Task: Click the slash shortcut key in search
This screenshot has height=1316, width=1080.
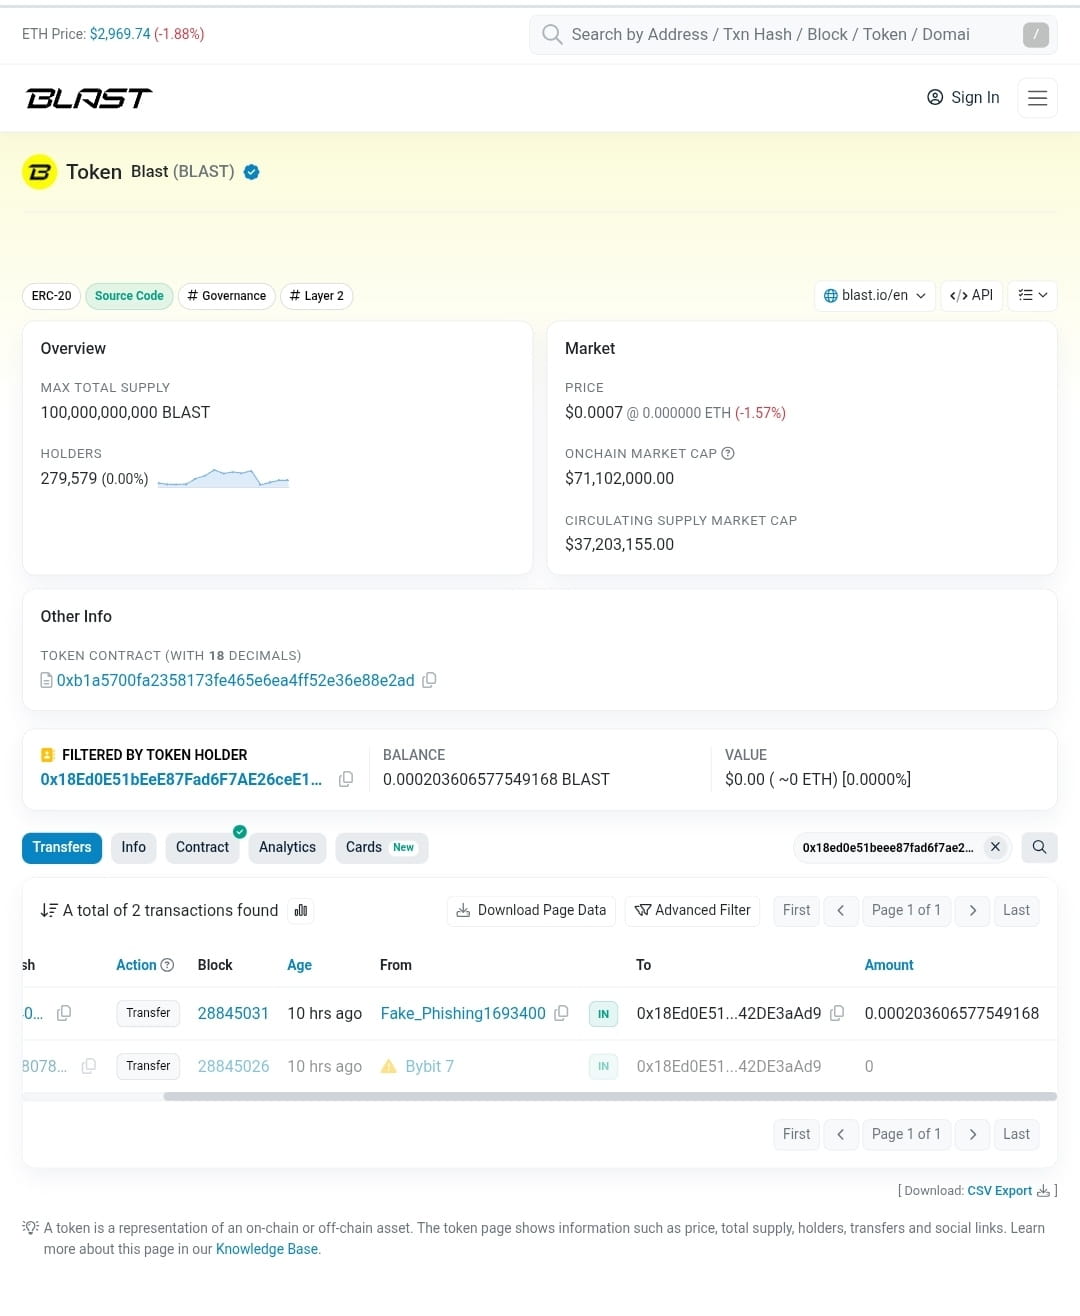Action: coord(1036,35)
